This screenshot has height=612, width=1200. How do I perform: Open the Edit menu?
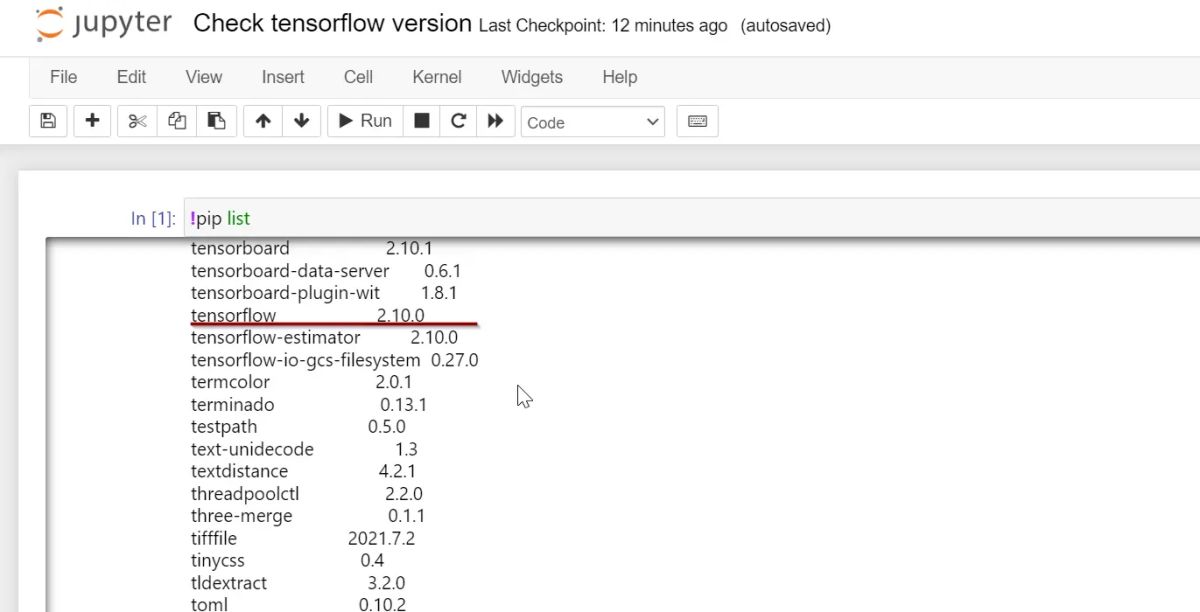(131, 77)
